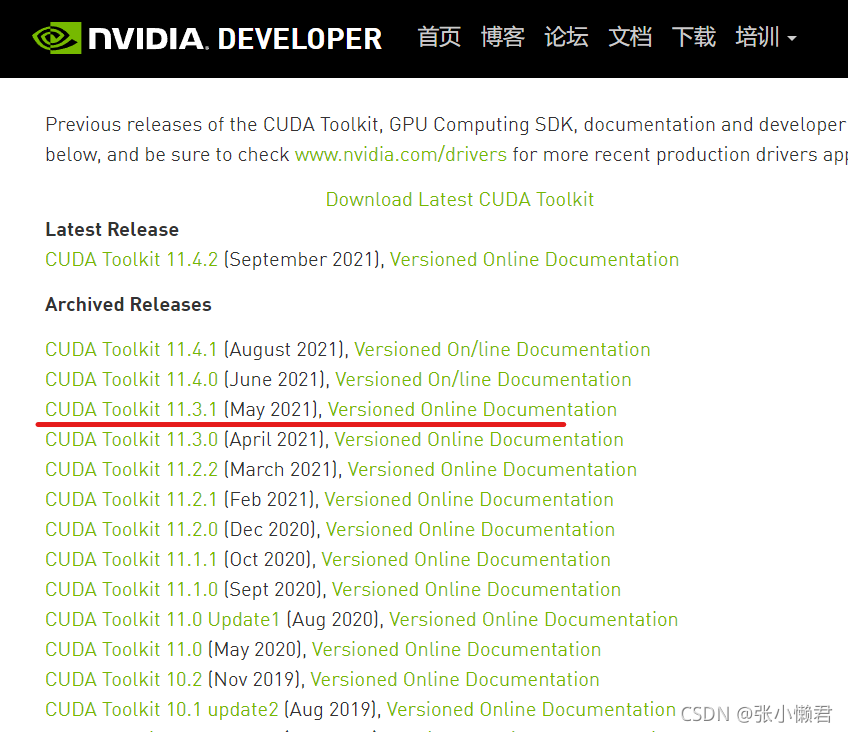Image resolution: width=848 pixels, height=732 pixels.
Task: Open 11.4.1 Versioned Online Documentation
Action: pyautogui.click(x=502, y=349)
